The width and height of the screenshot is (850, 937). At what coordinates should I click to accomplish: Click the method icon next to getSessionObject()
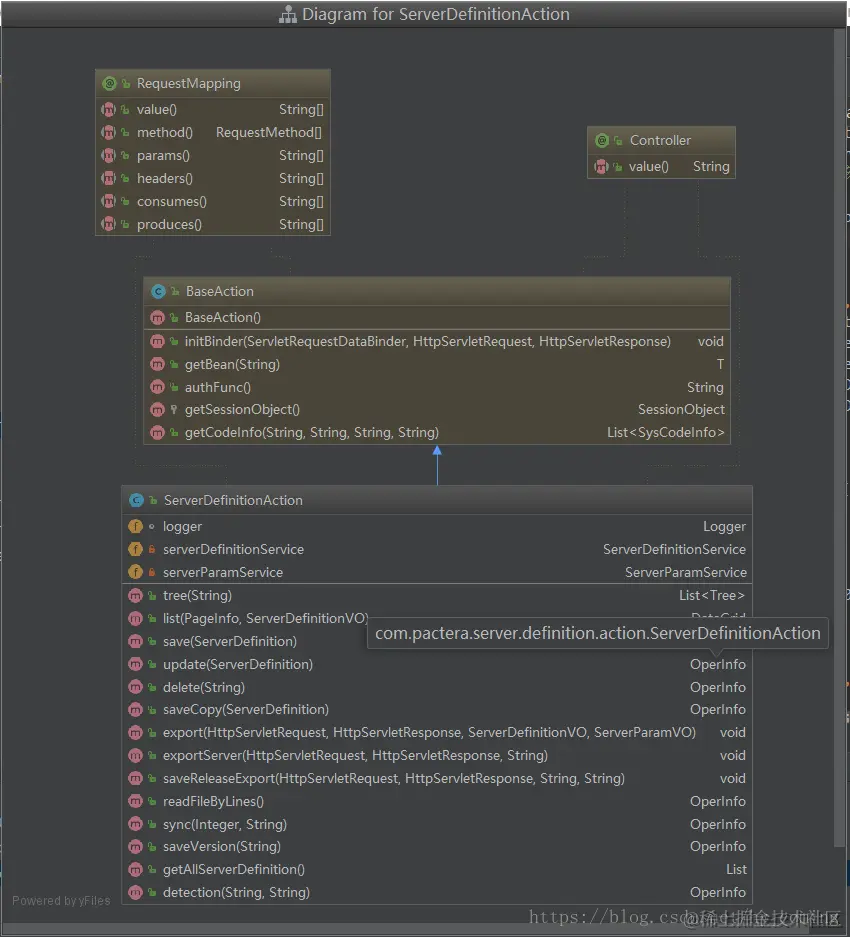tap(157, 409)
